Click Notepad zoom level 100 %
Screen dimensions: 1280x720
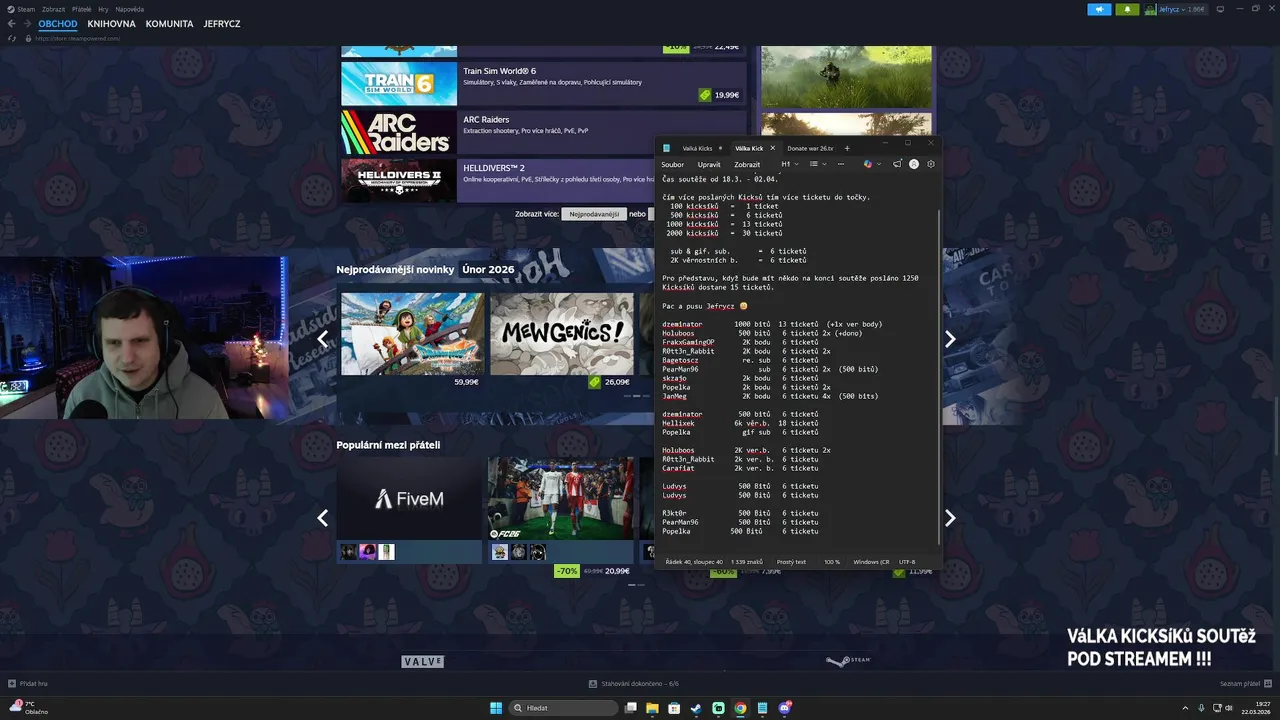[x=832, y=562]
